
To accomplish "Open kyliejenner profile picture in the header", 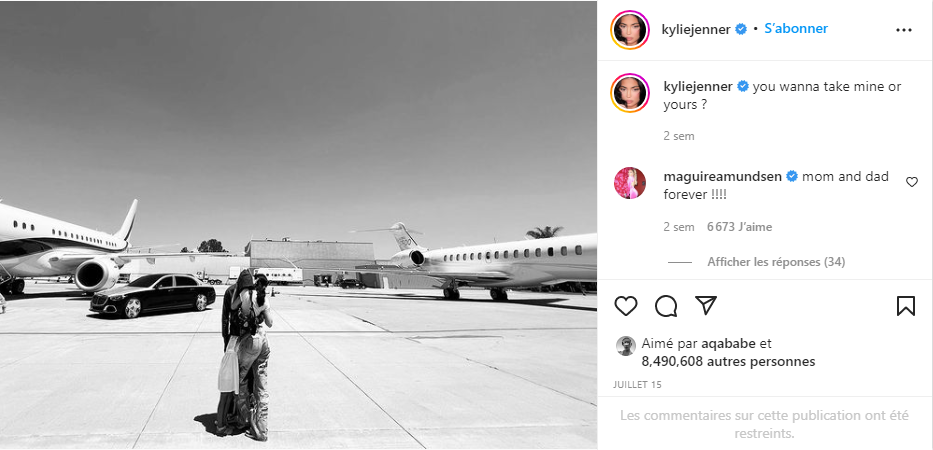I will (x=630, y=29).
